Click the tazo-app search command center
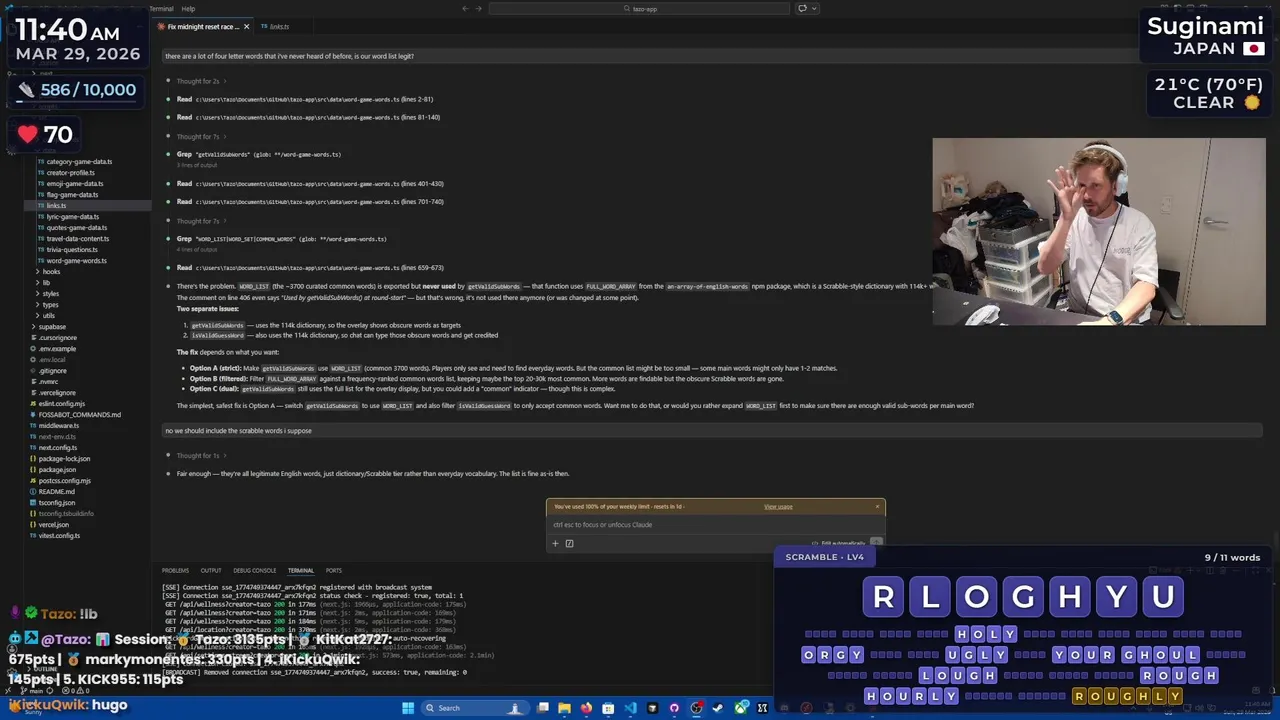 (640, 9)
